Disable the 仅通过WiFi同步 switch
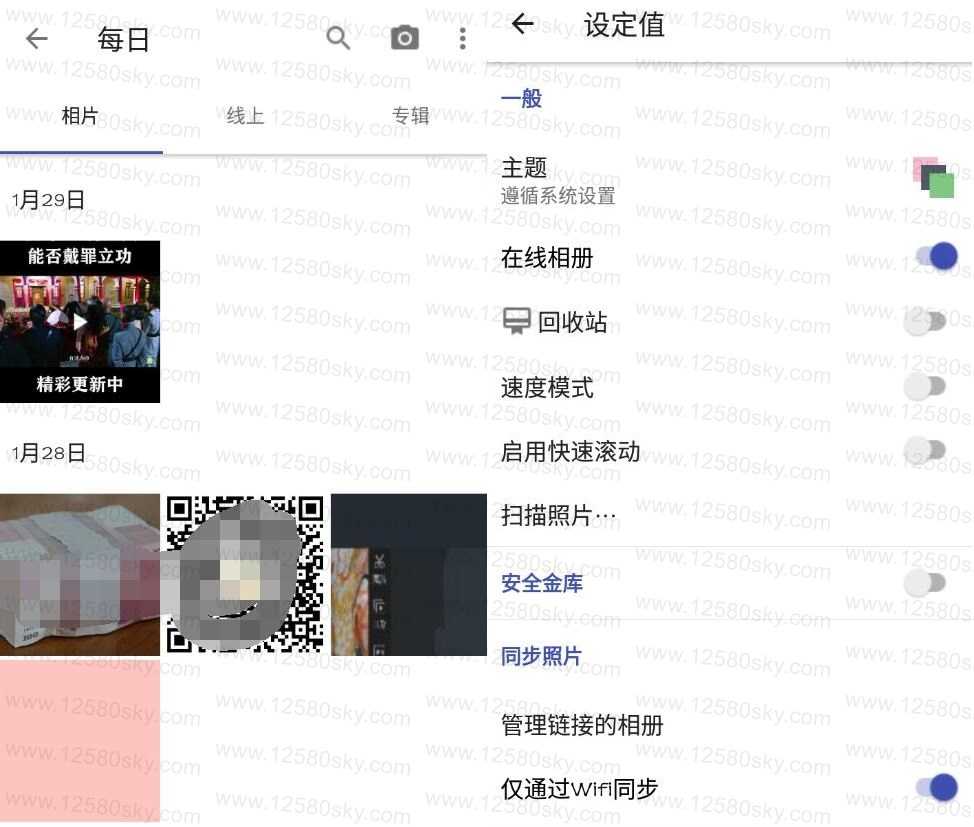Viewport: 974px width, 827px height. (x=937, y=788)
